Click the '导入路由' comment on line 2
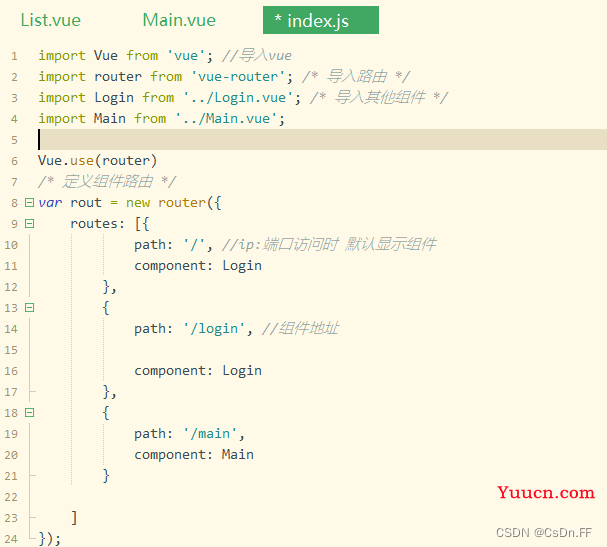 pos(356,77)
